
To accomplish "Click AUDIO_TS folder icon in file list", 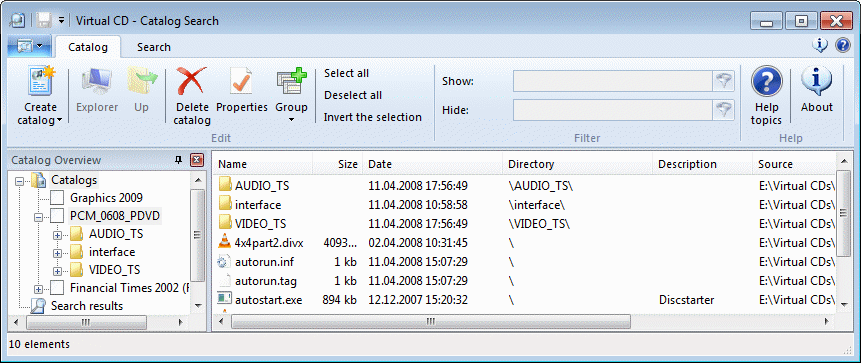I will tap(226, 185).
